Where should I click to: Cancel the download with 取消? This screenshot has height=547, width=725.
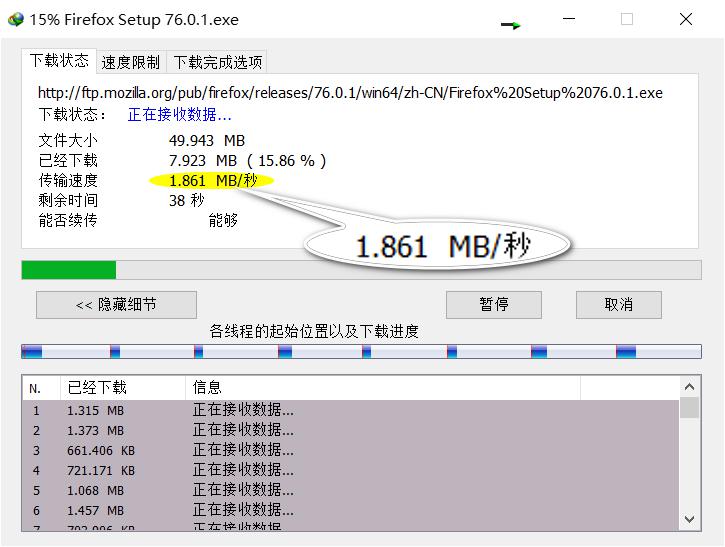[x=618, y=305]
